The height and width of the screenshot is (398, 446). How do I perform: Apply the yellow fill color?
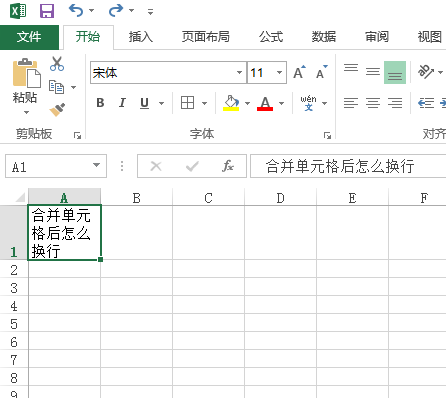coord(231,103)
